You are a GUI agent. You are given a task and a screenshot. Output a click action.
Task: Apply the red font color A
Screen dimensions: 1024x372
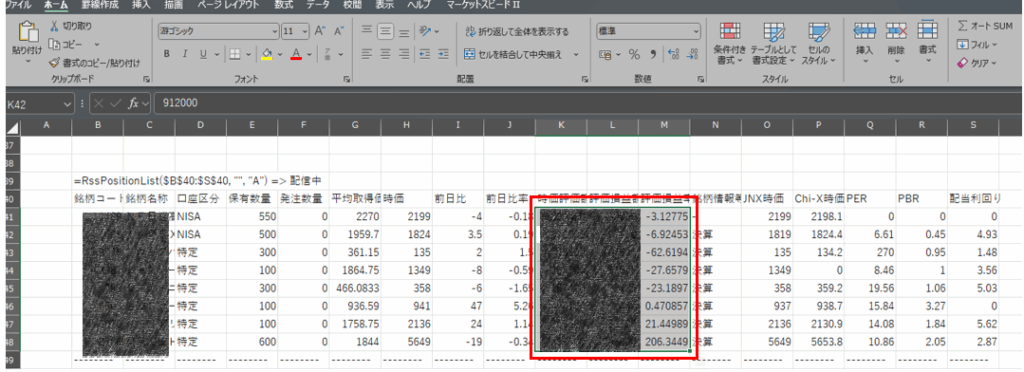click(296, 54)
